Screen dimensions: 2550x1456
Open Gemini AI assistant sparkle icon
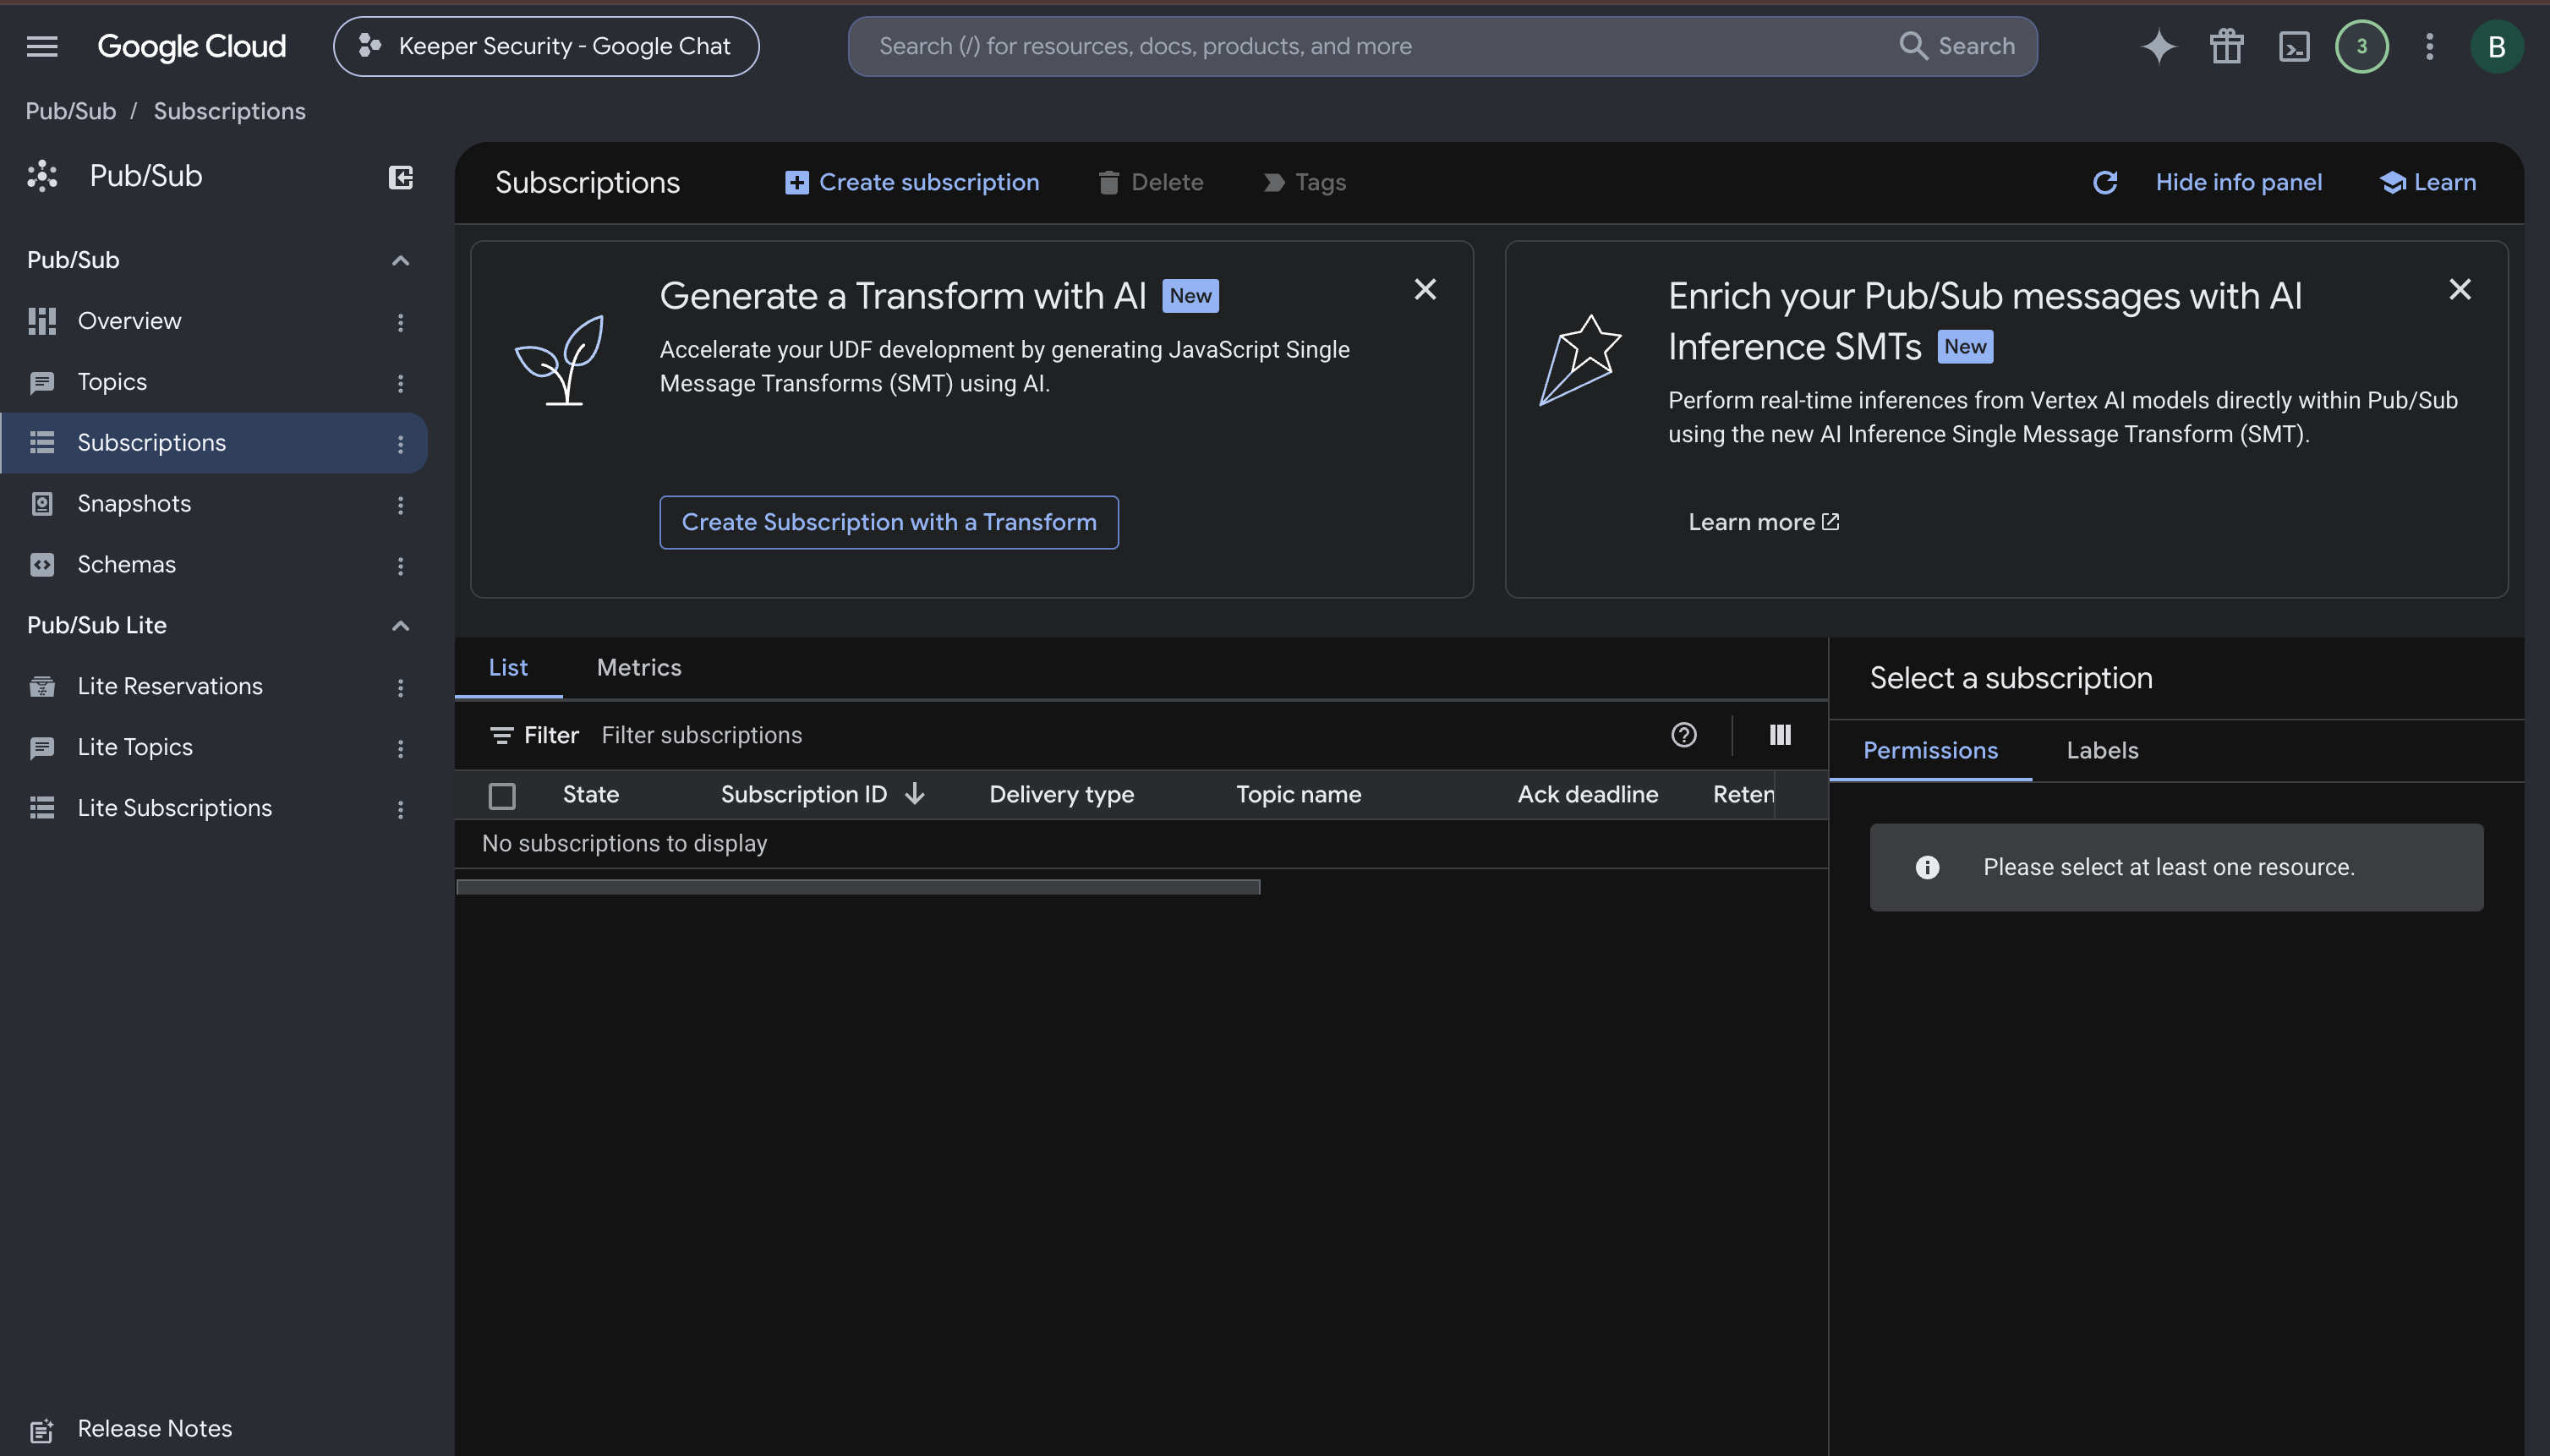pos(2158,46)
